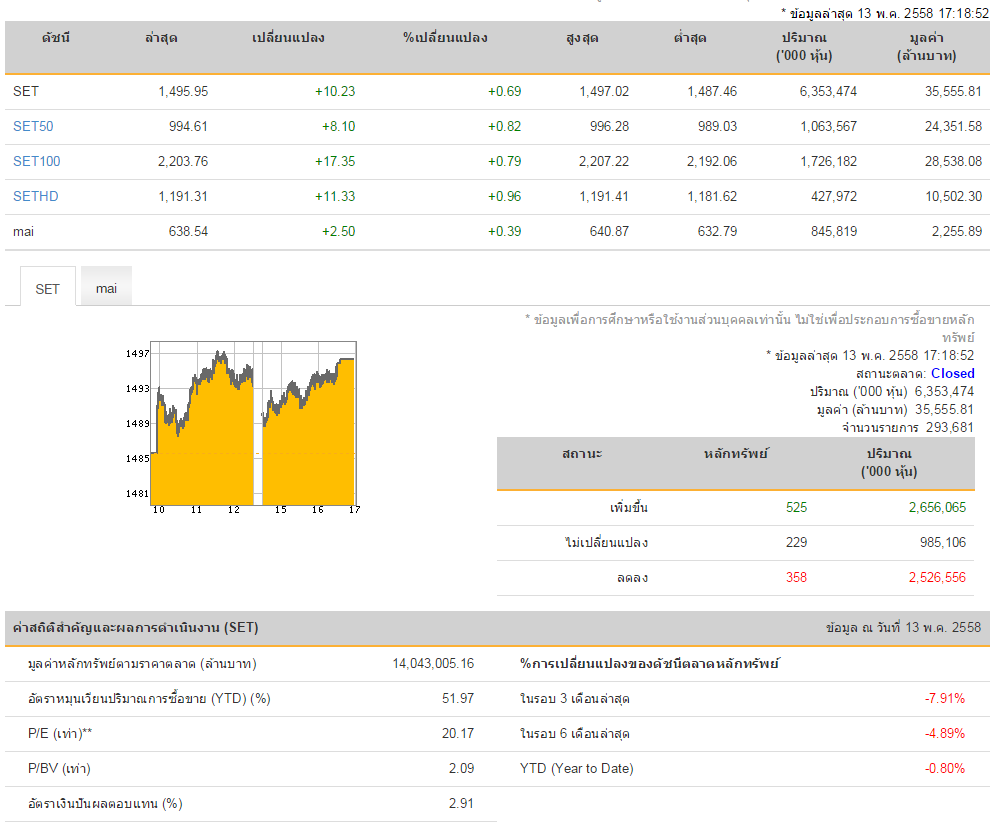Select the SET percent change +0.69

504,92
